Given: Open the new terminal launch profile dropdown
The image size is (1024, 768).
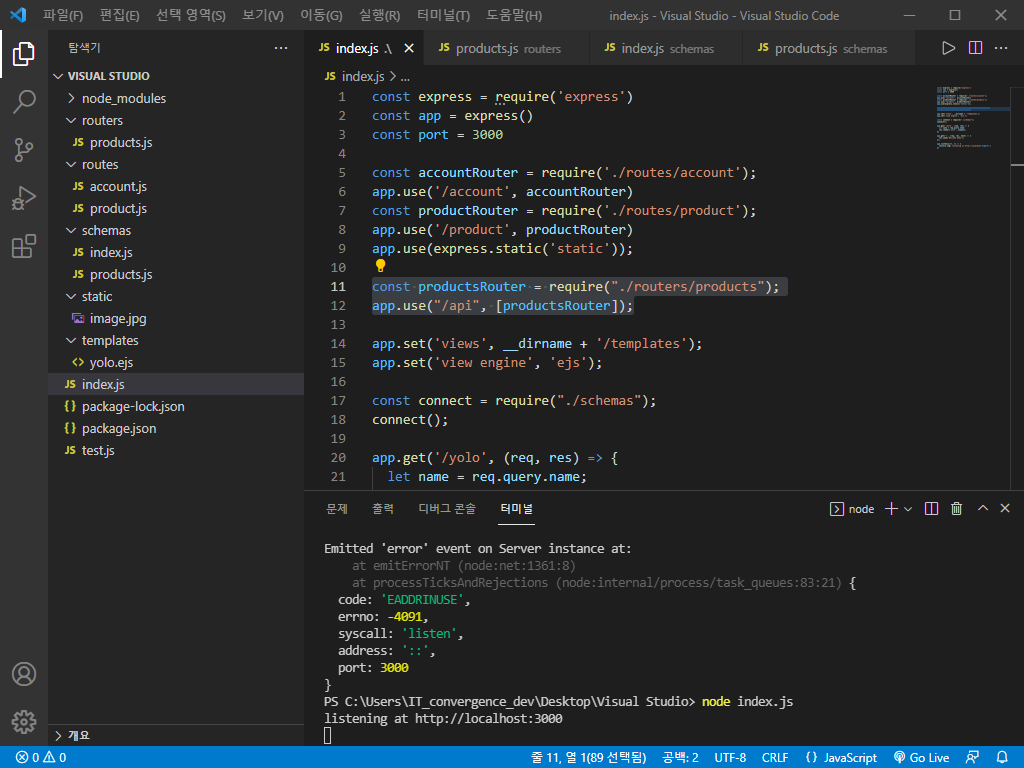Looking at the screenshot, I should tap(908, 509).
